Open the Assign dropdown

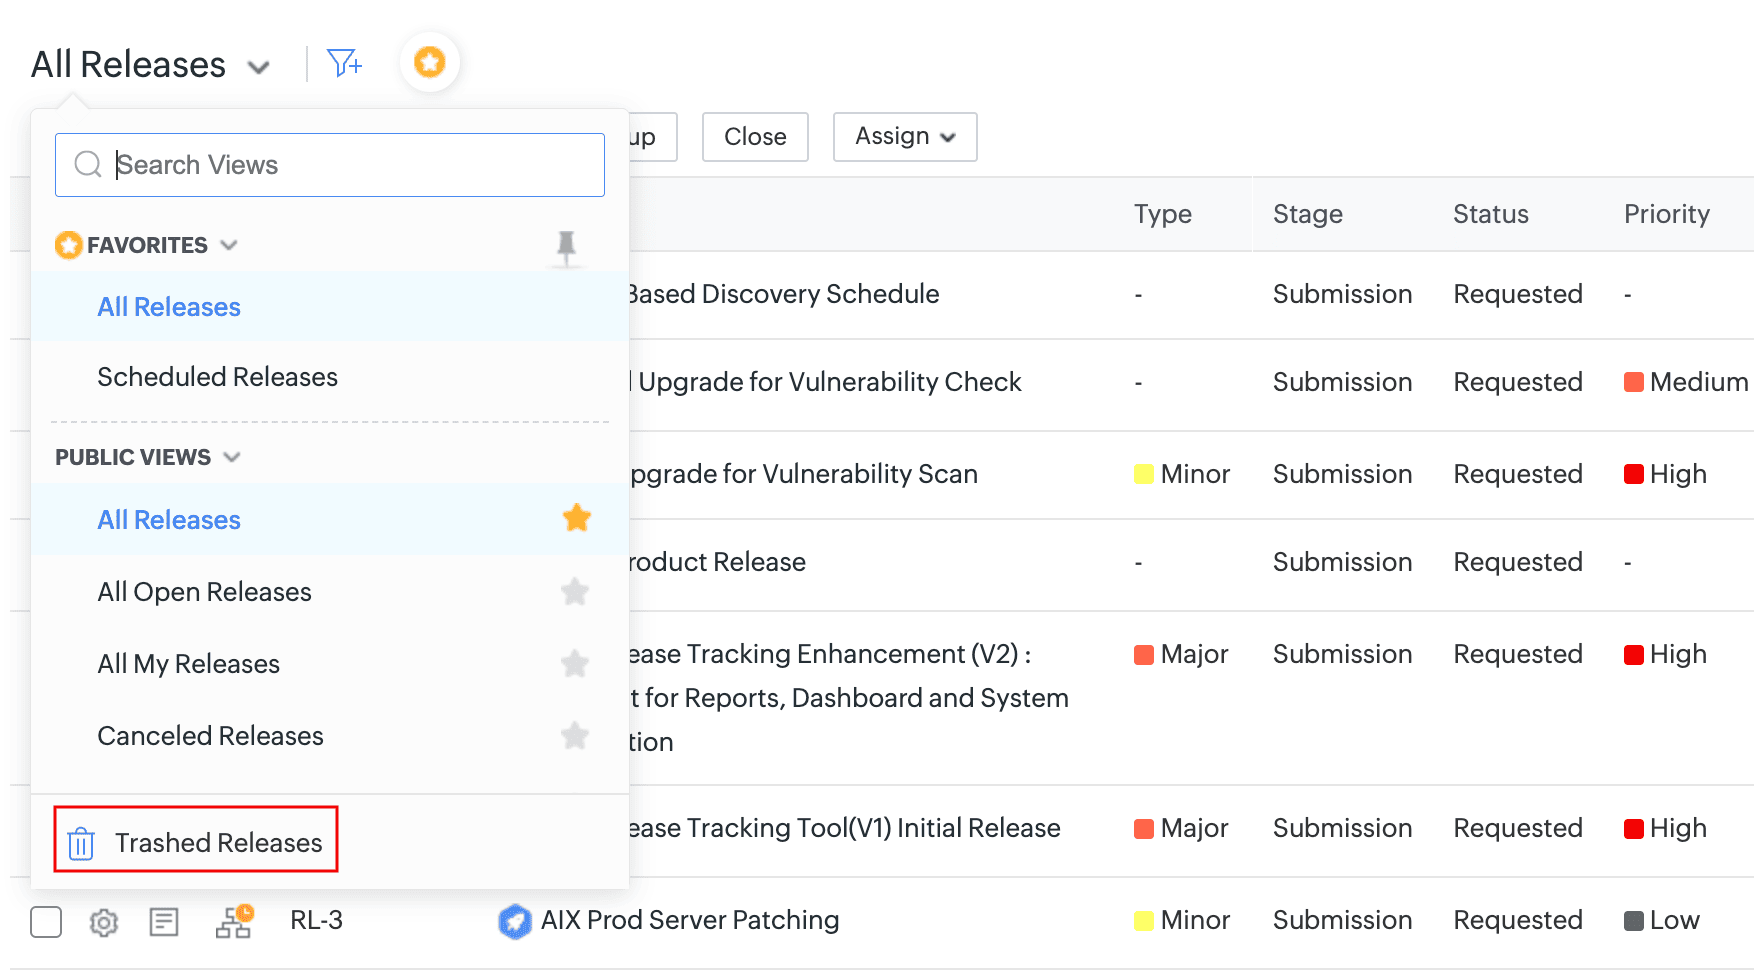905,137
